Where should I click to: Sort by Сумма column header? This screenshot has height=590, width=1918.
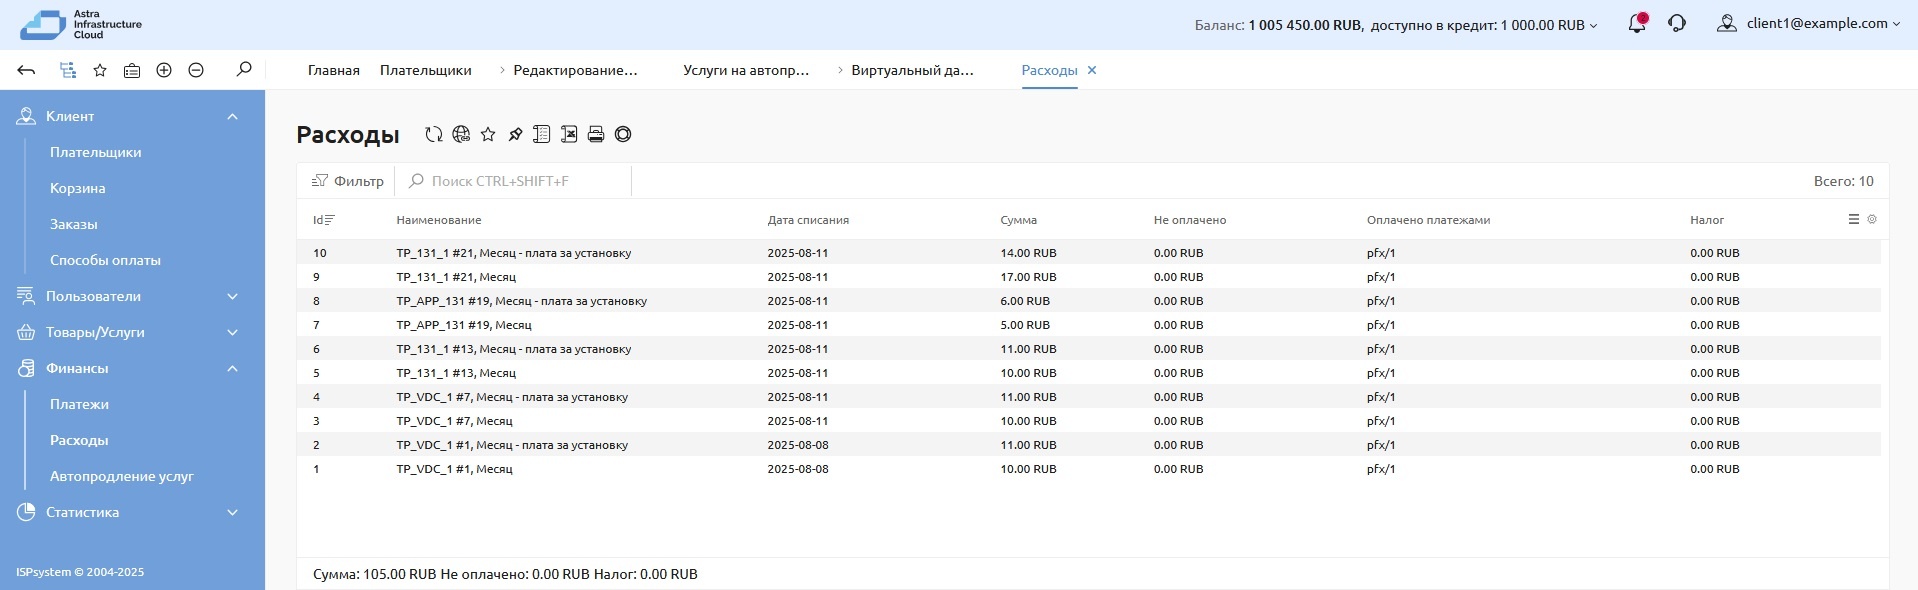[1018, 220]
